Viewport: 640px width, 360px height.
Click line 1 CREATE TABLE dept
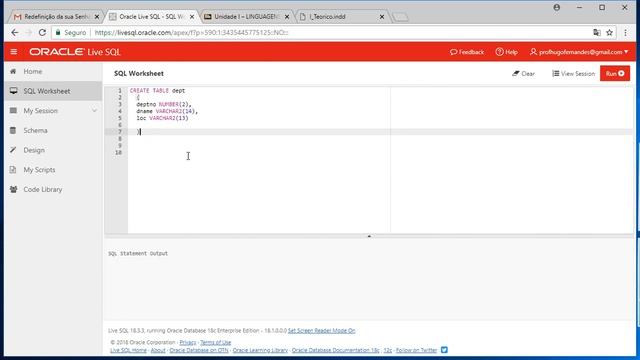(157, 91)
